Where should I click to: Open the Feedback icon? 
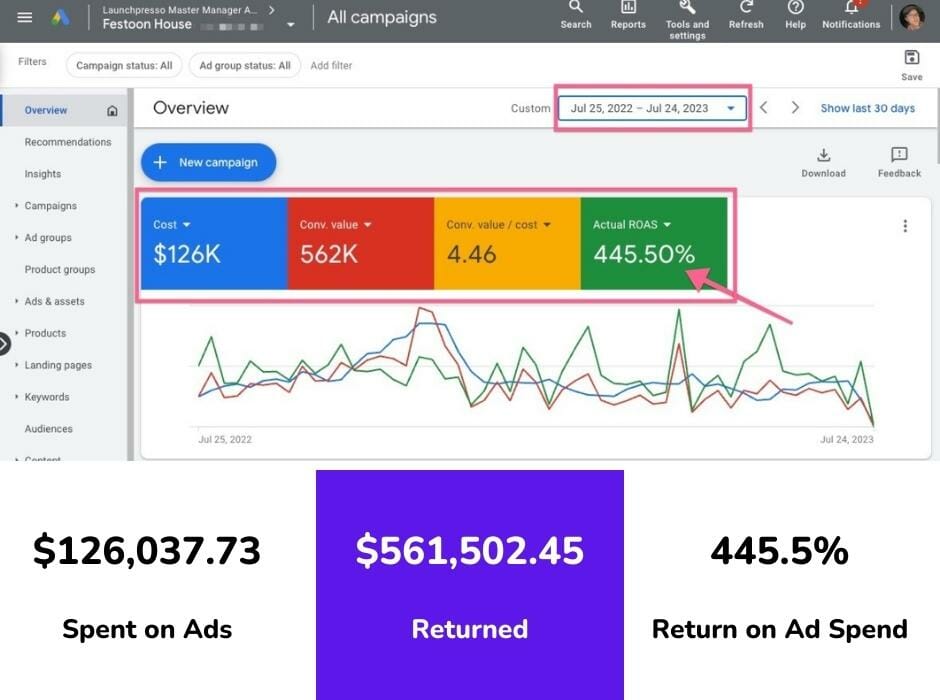click(x=899, y=155)
